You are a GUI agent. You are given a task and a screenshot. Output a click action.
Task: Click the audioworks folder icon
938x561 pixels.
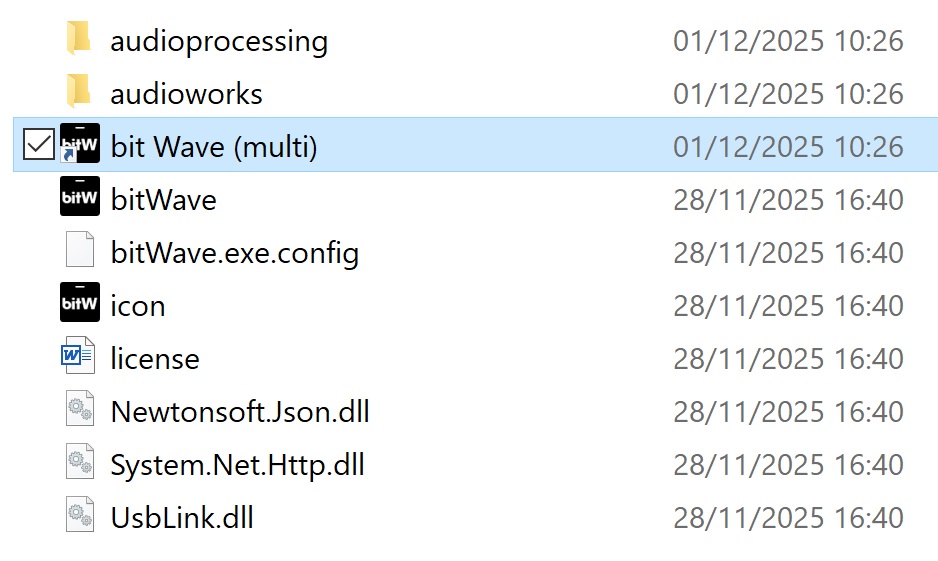[x=79, y=93]
